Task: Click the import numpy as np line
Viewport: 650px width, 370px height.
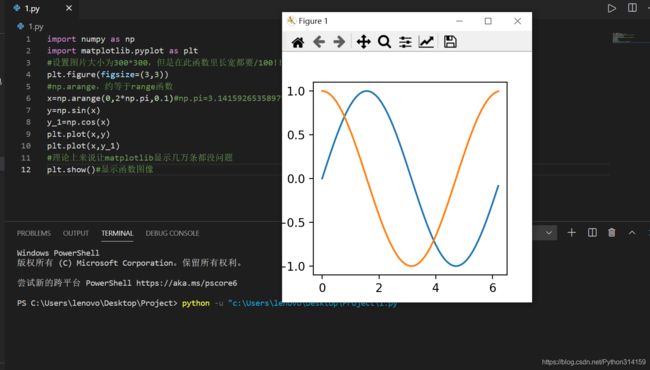Action: [x=91, y=39]
